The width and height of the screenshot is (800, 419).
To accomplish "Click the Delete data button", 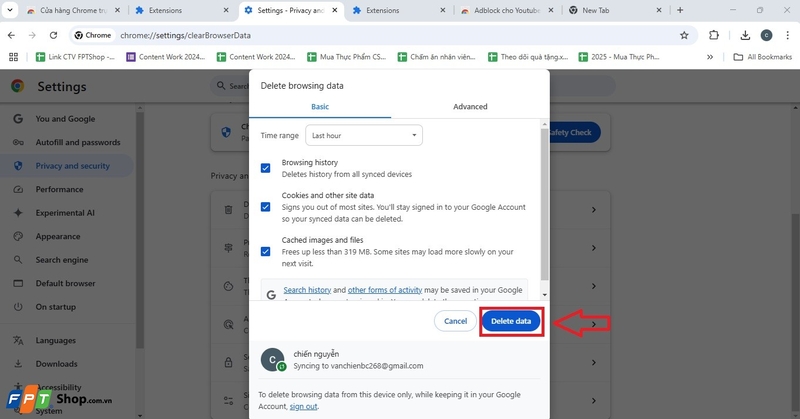I will (511, 321).
